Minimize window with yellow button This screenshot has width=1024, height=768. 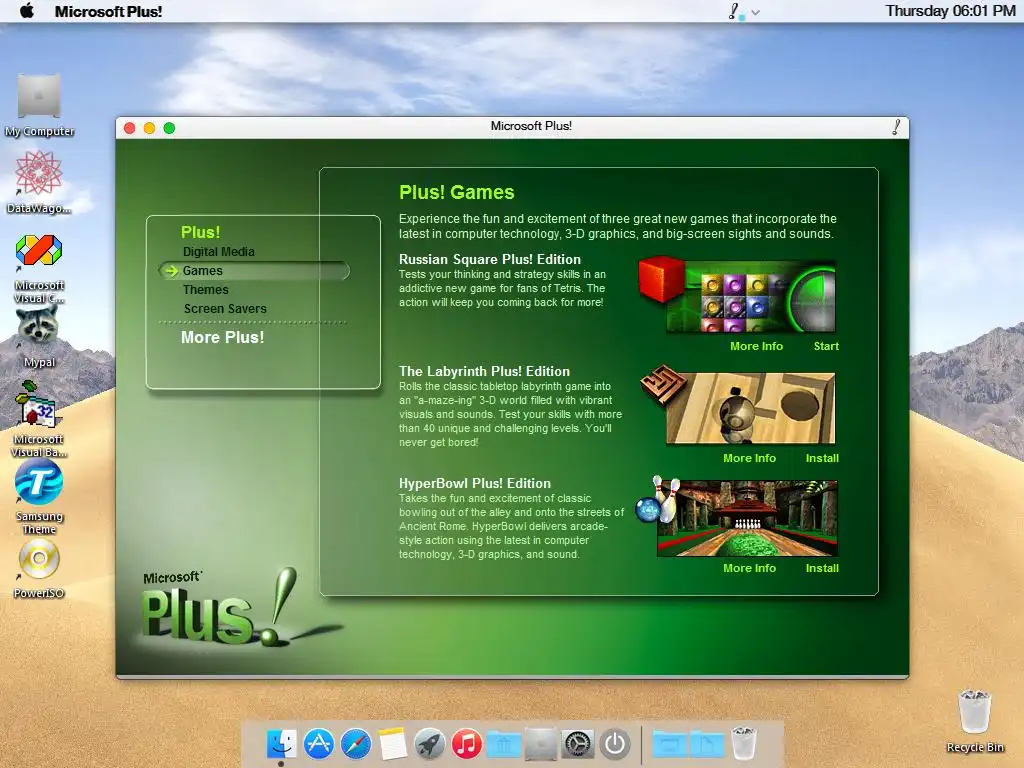[150, 128]
